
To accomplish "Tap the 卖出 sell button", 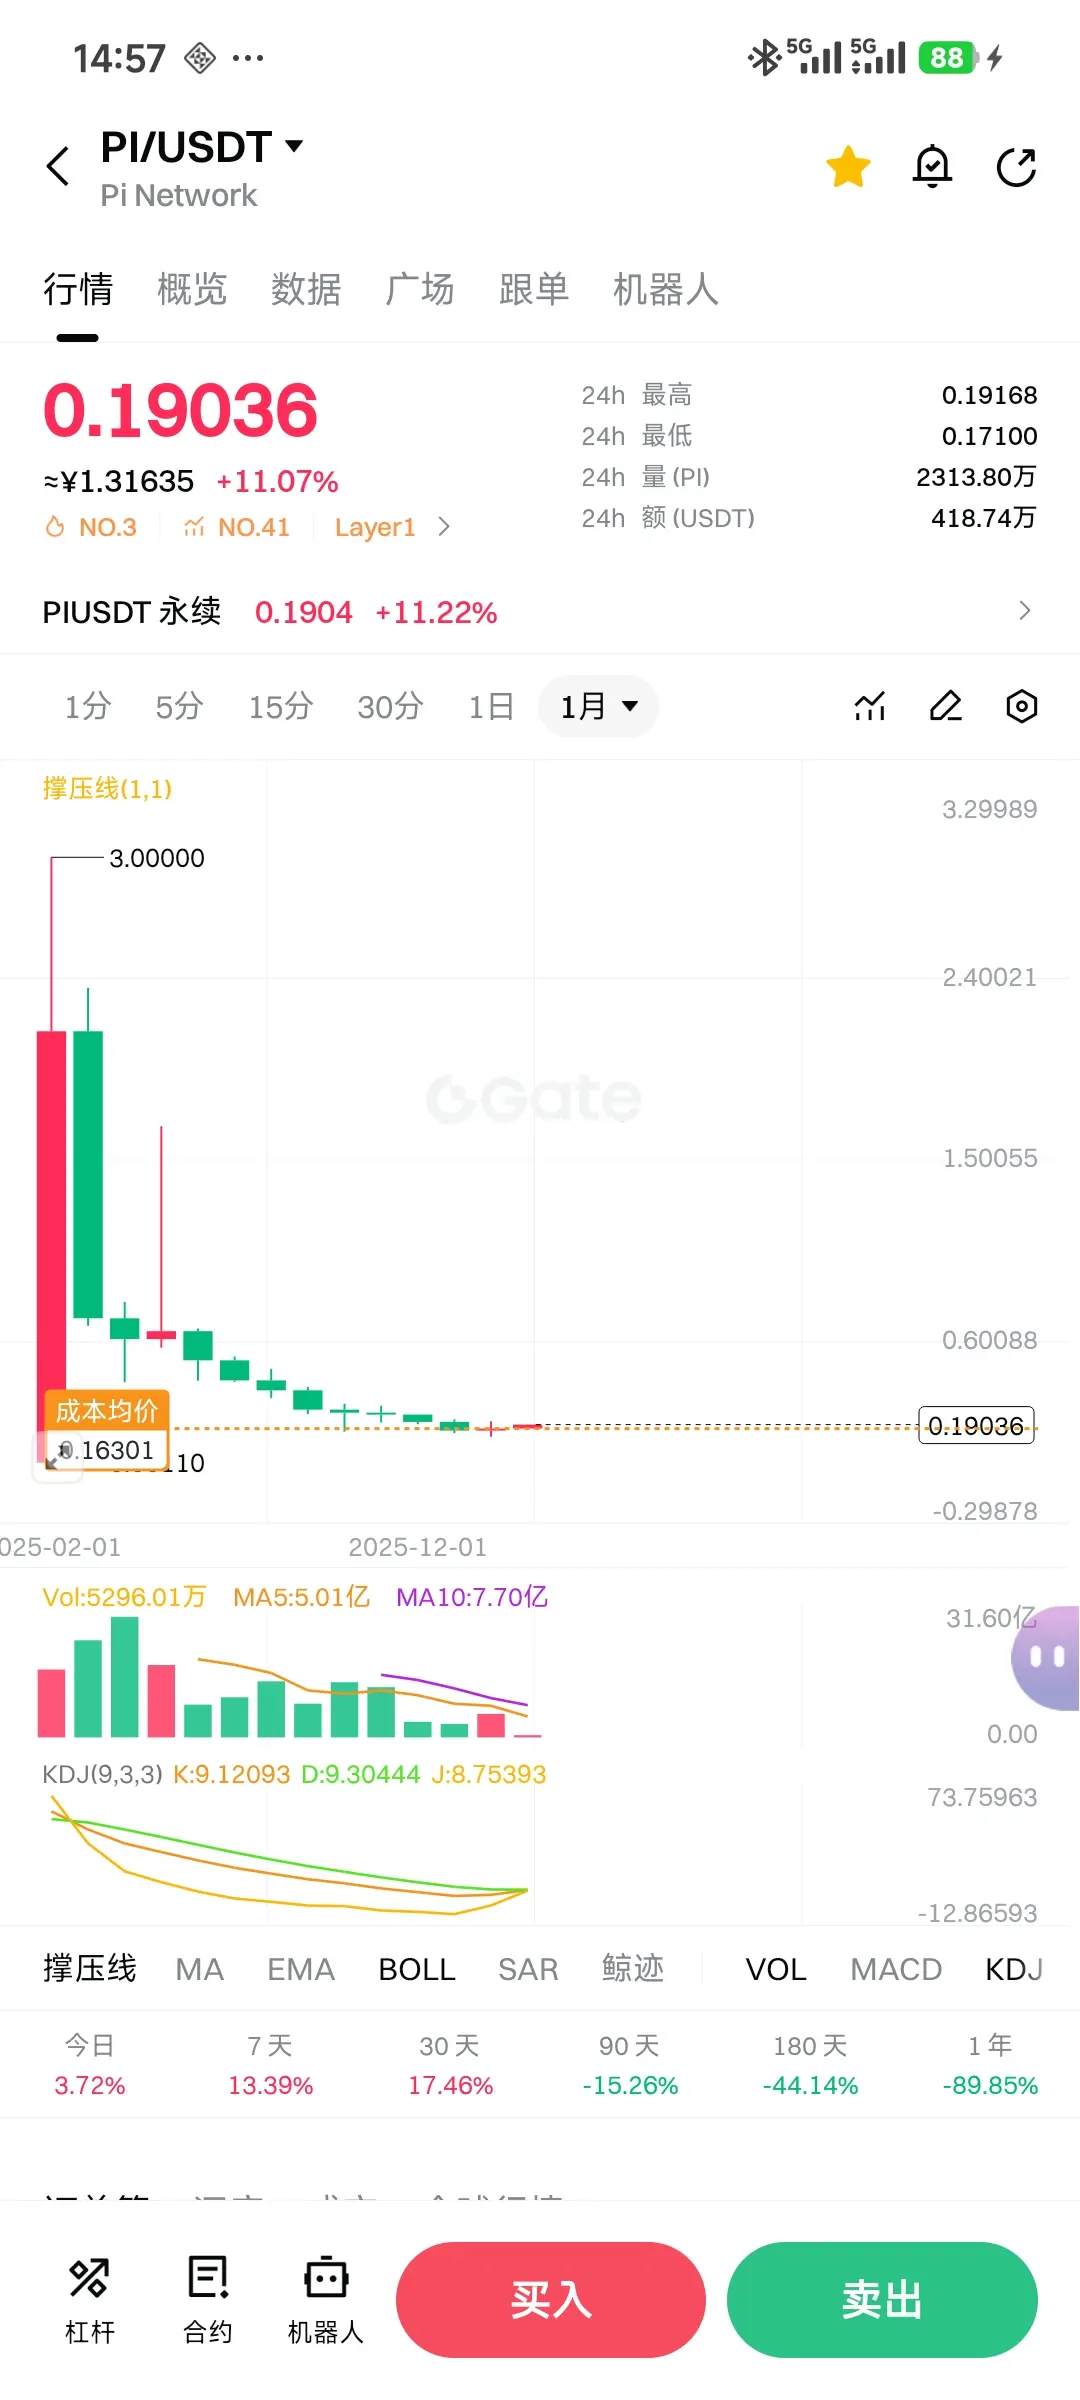I will pos(882,2299).
